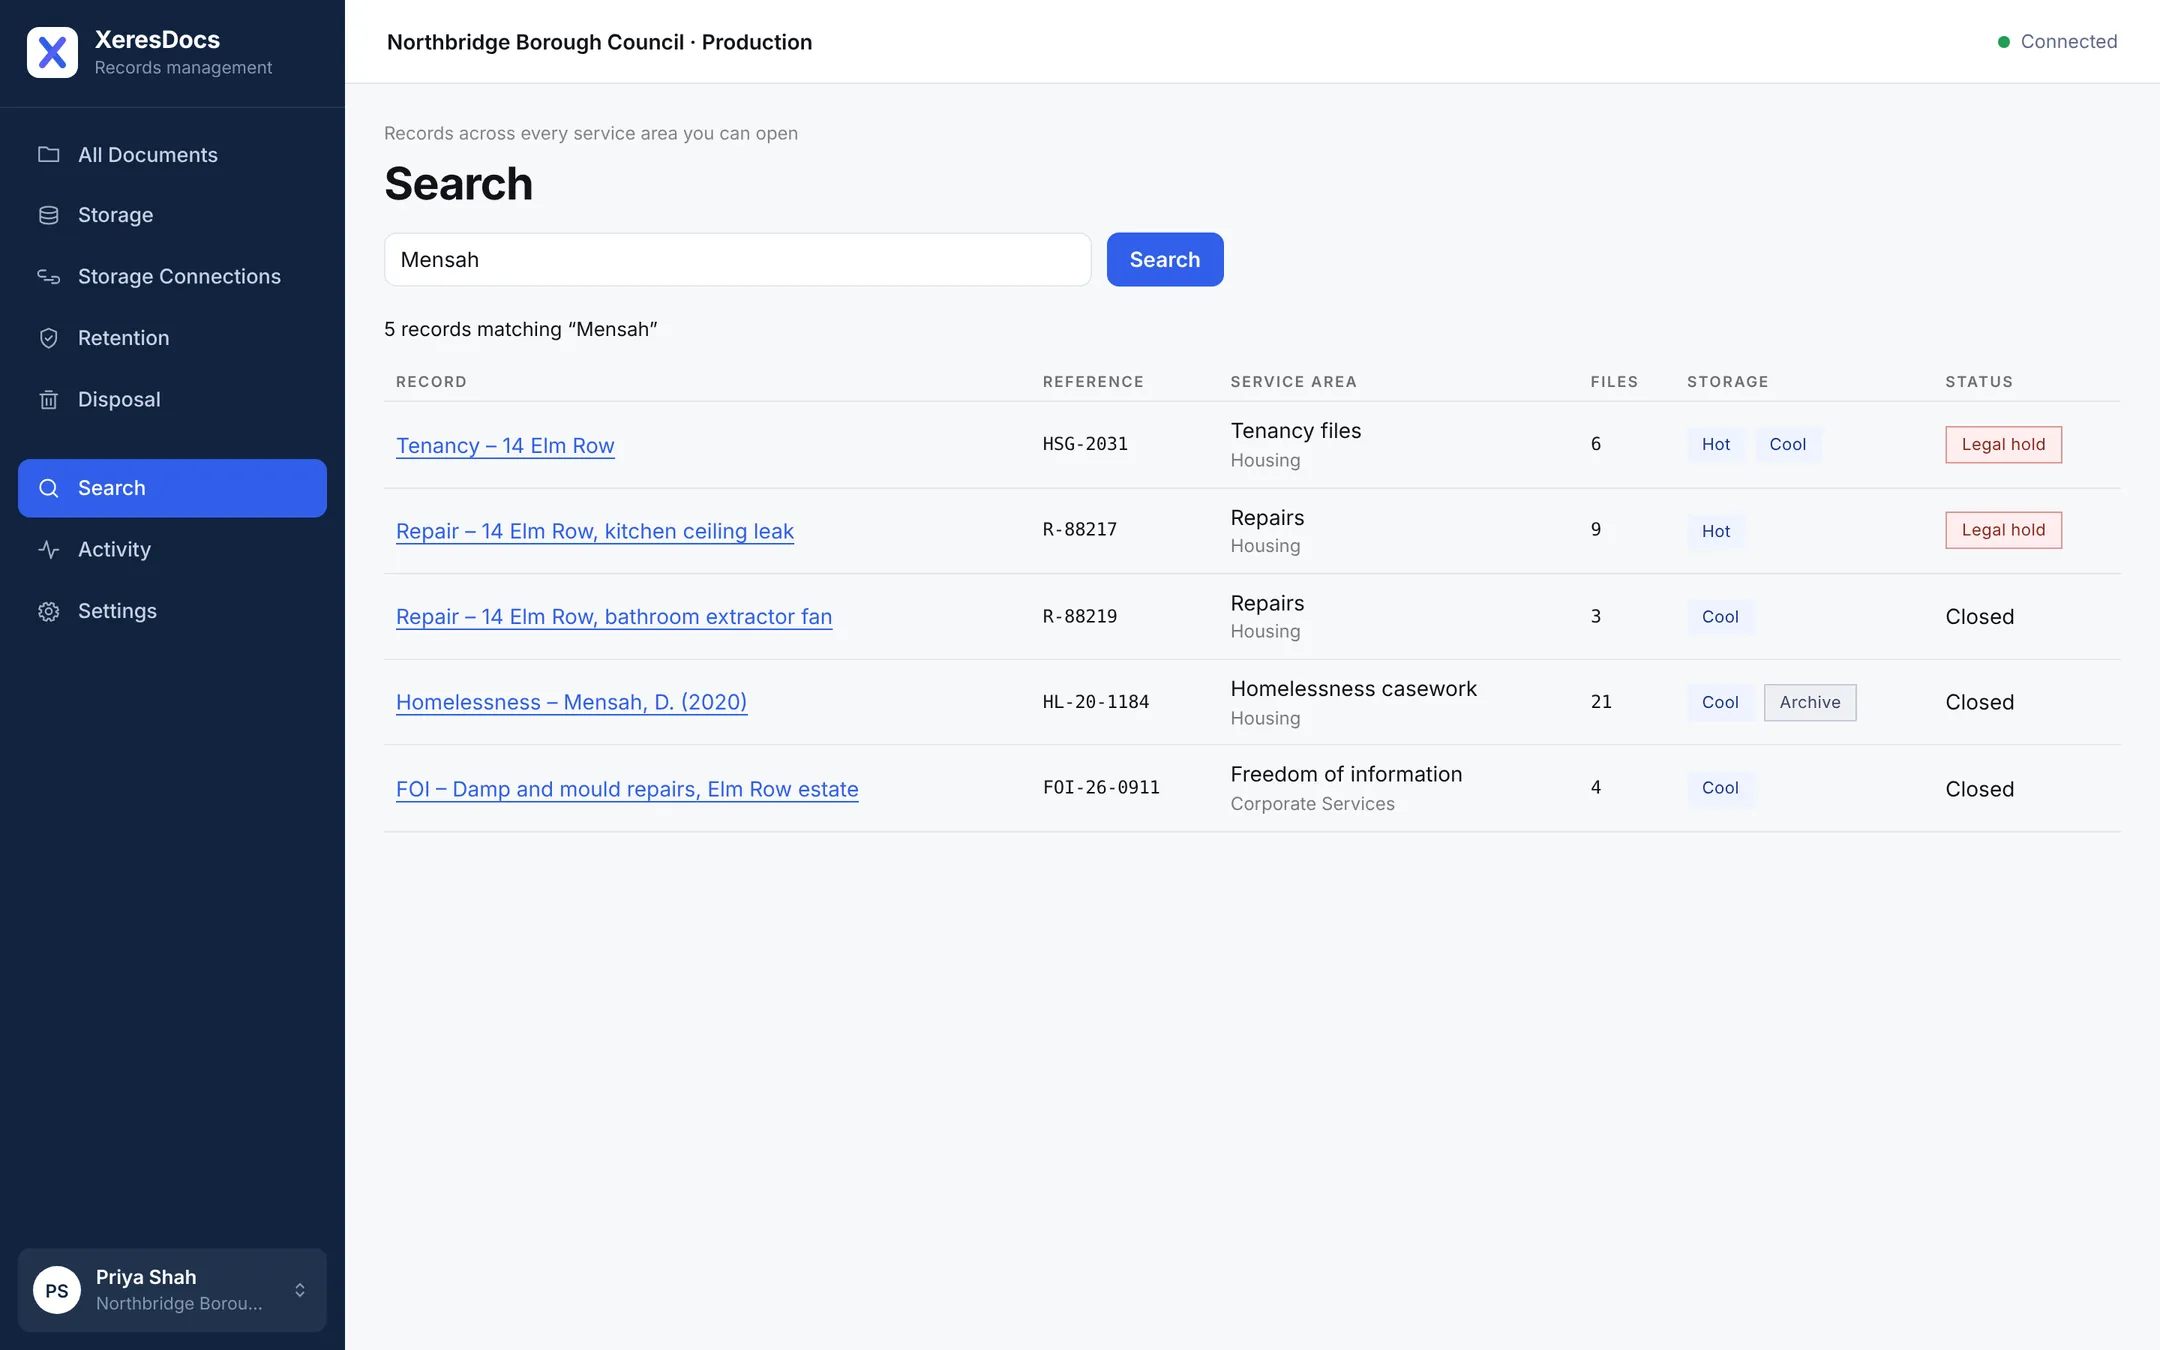This screenshot has width=2160, height=1350.
Task: Open Settings from the sidebar
Action: pos(172,611)
